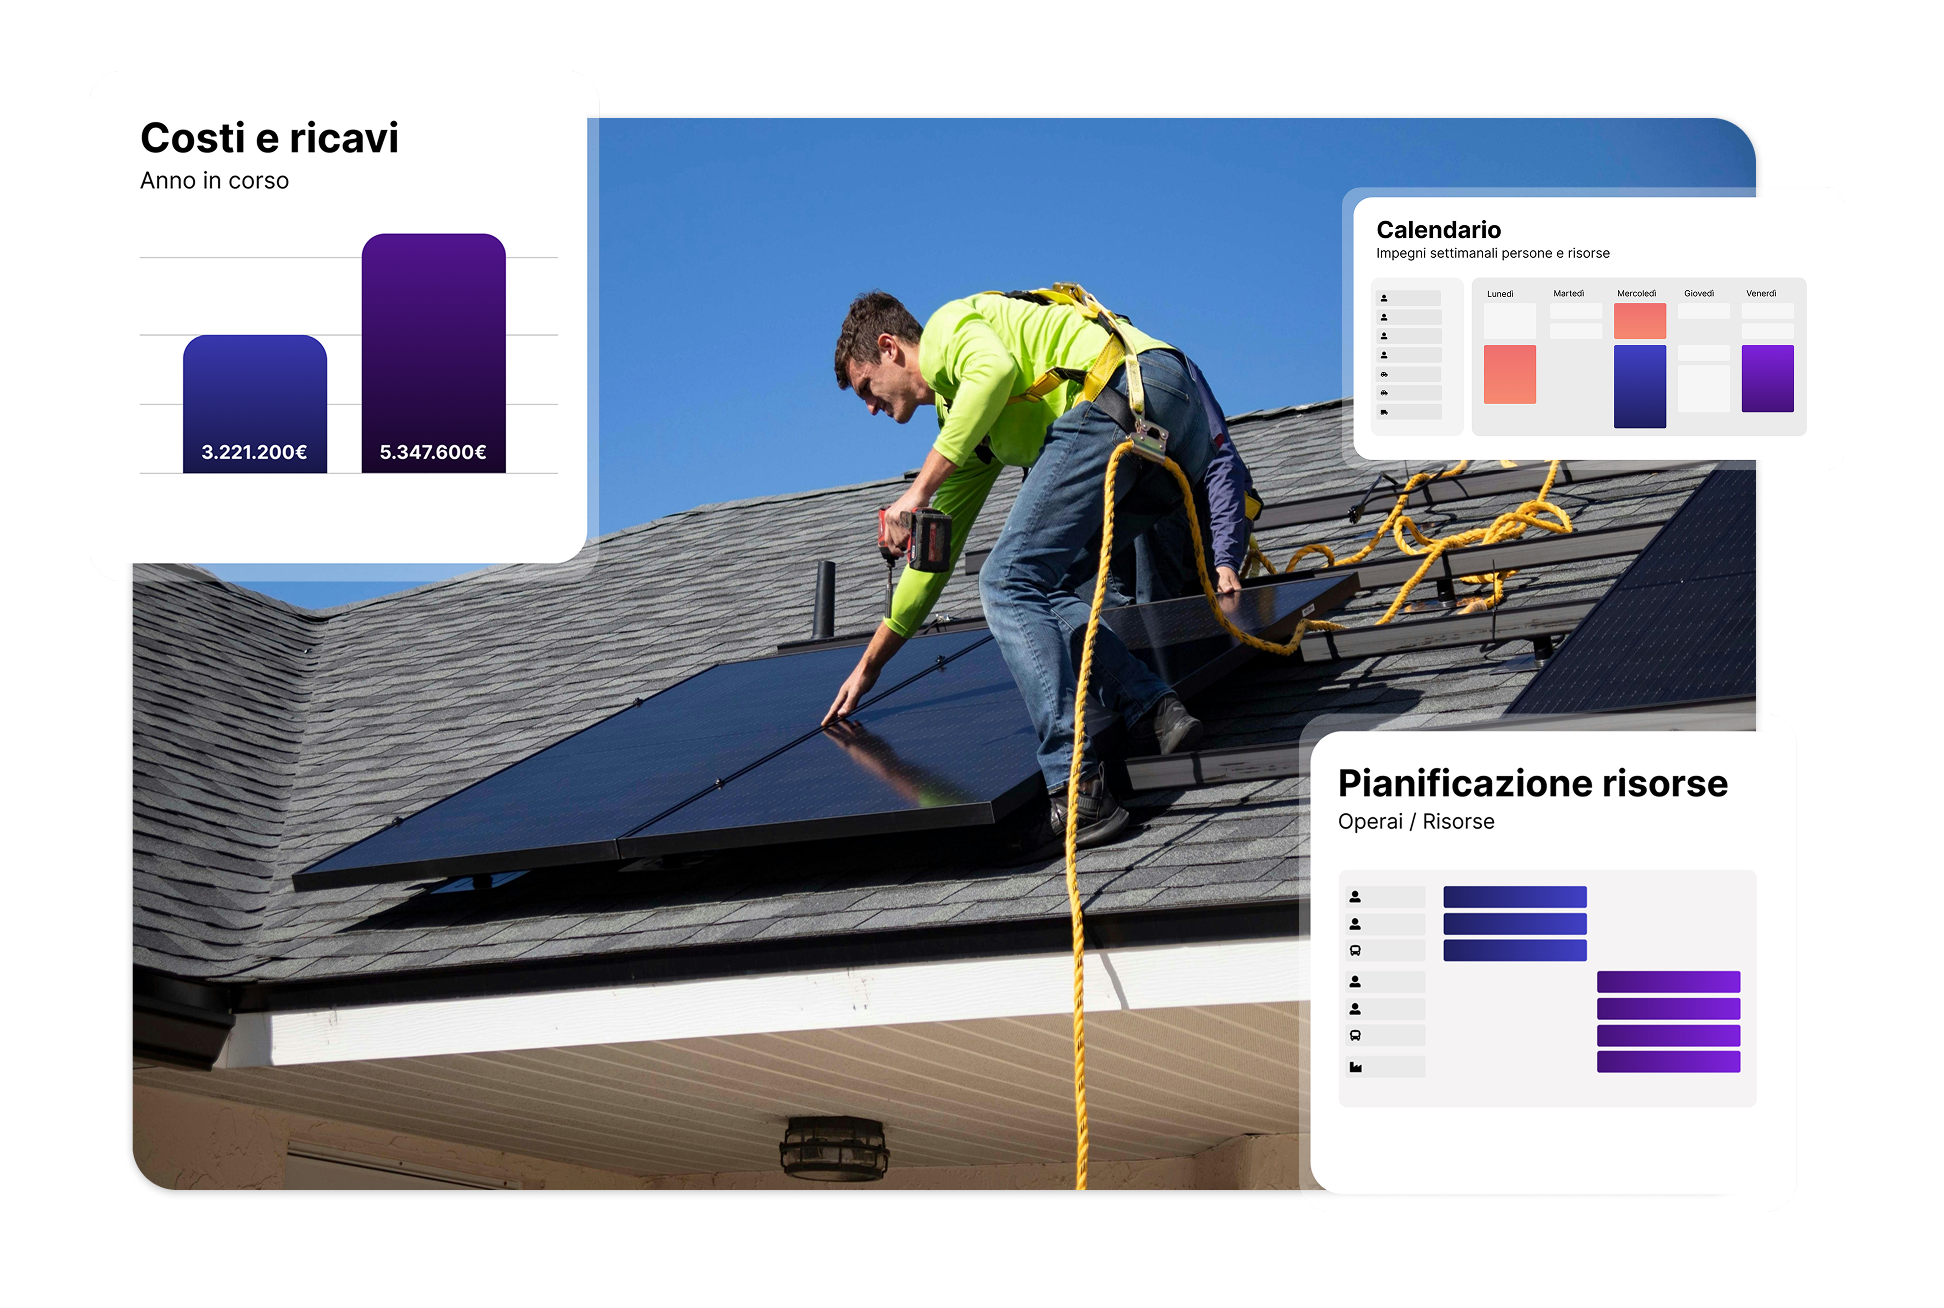
Task: Click the 3.221.200€ blue cost bar
Action: click(x=255, y=404)
